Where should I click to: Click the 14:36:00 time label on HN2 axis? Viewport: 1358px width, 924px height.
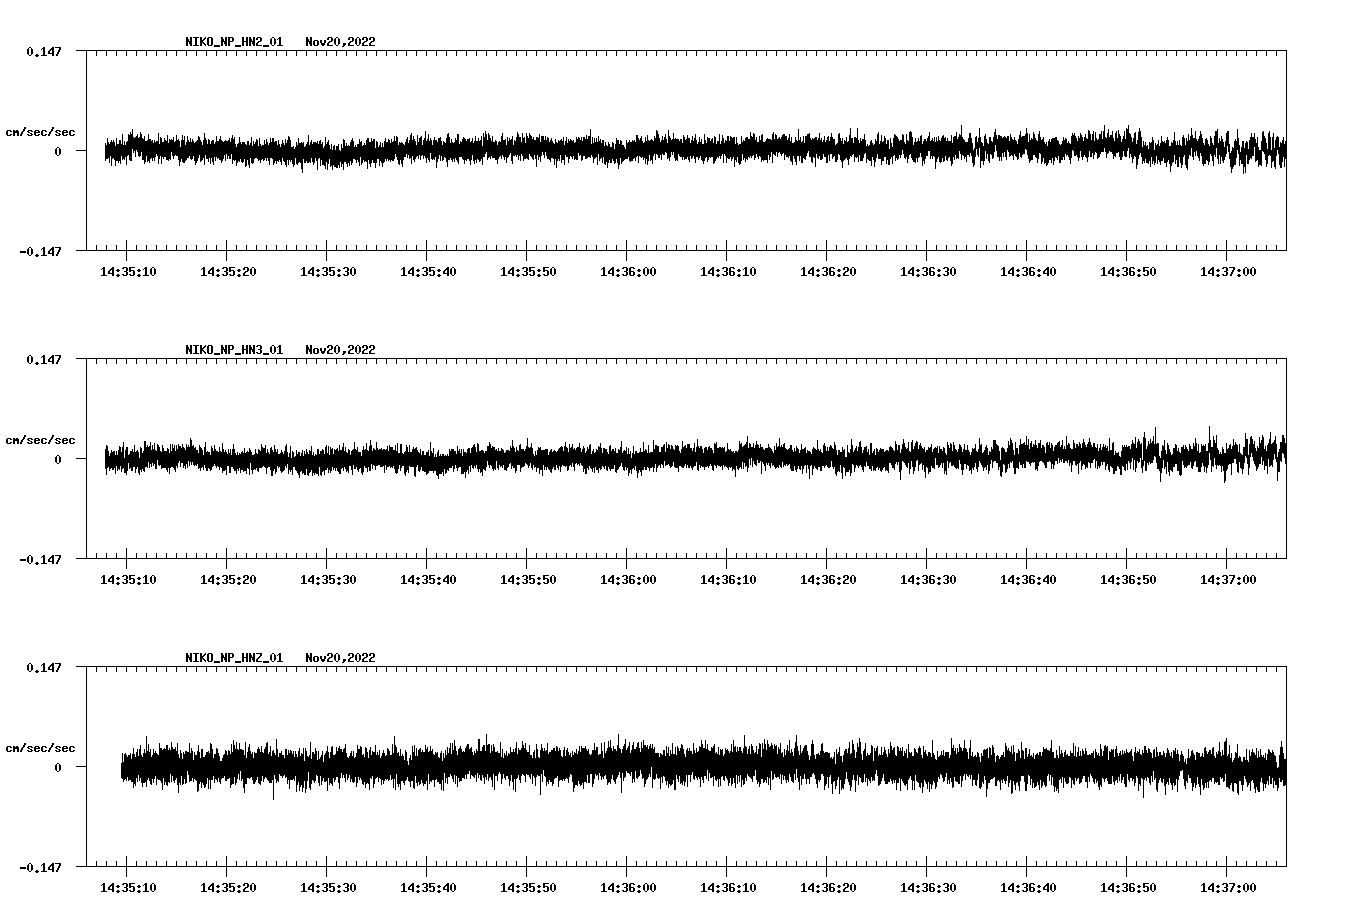tap(628, 272)
